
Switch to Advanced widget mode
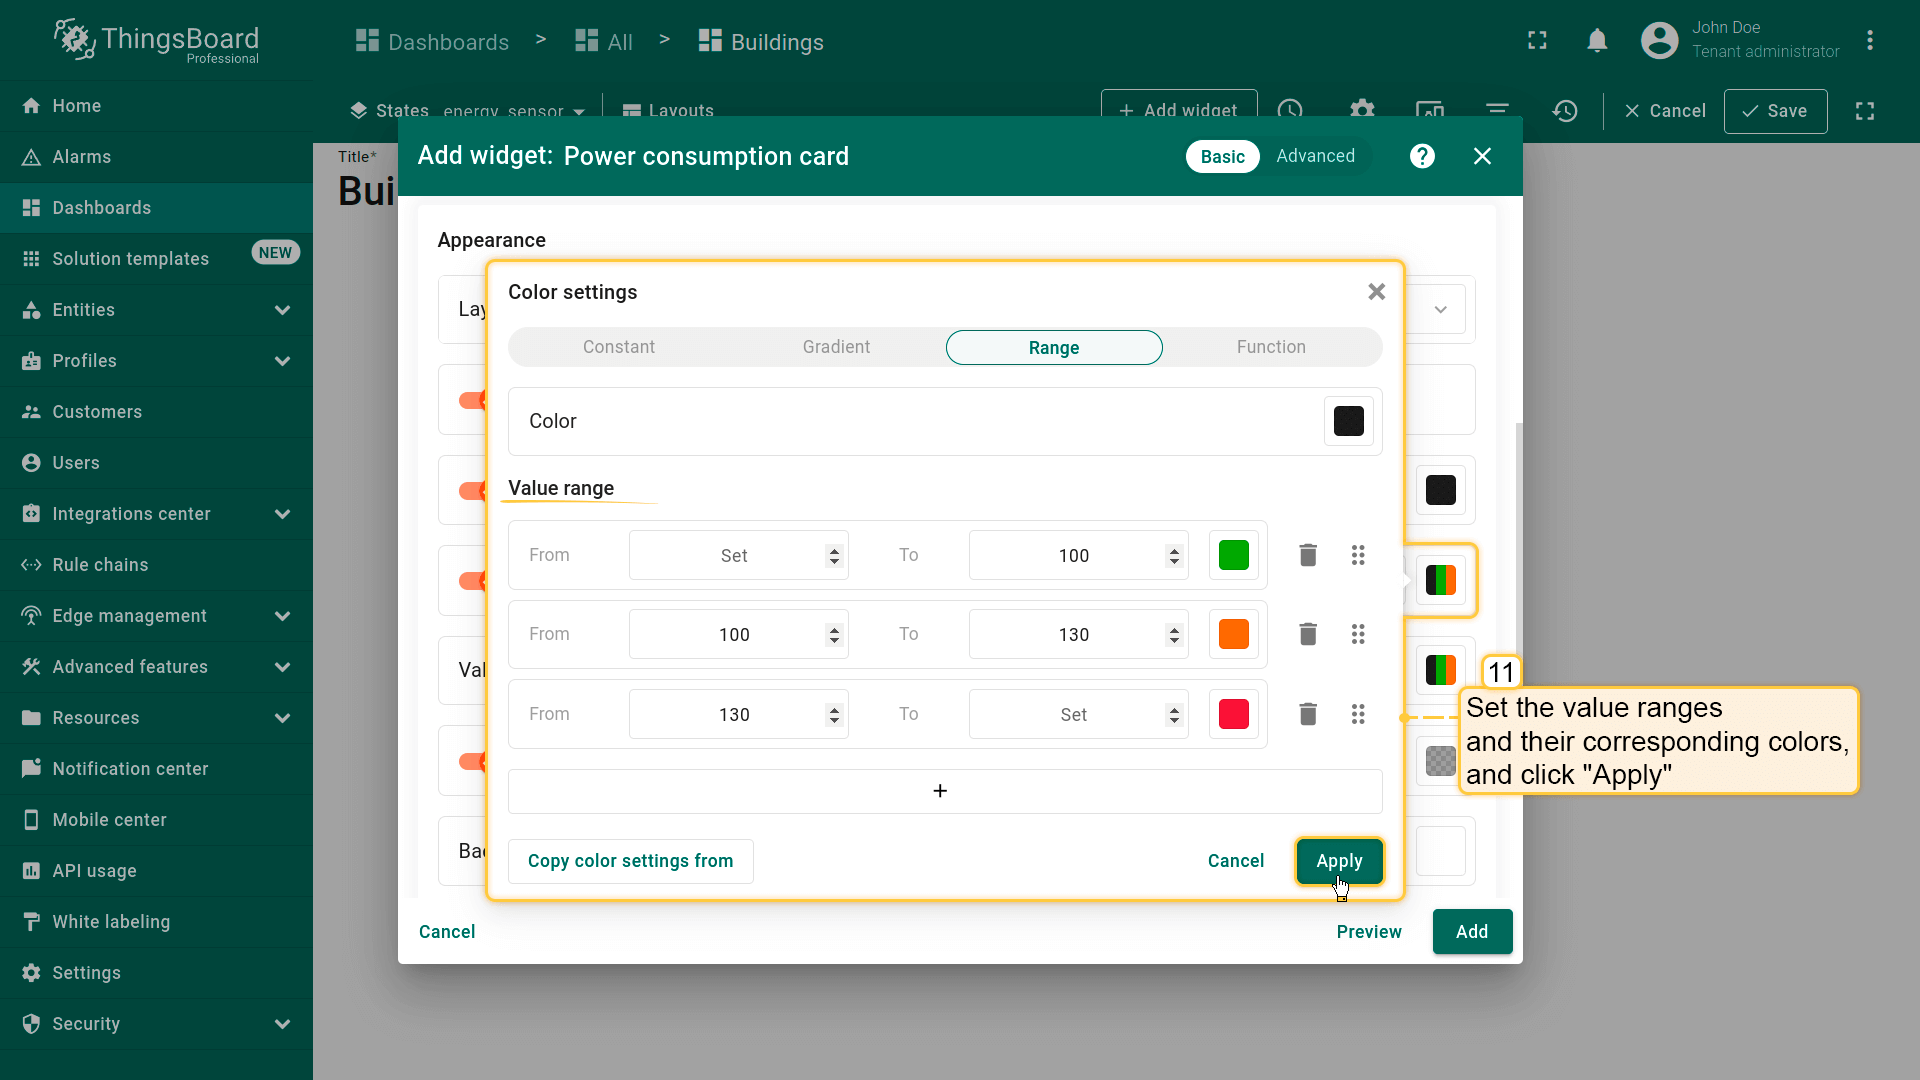(1315, 156)
